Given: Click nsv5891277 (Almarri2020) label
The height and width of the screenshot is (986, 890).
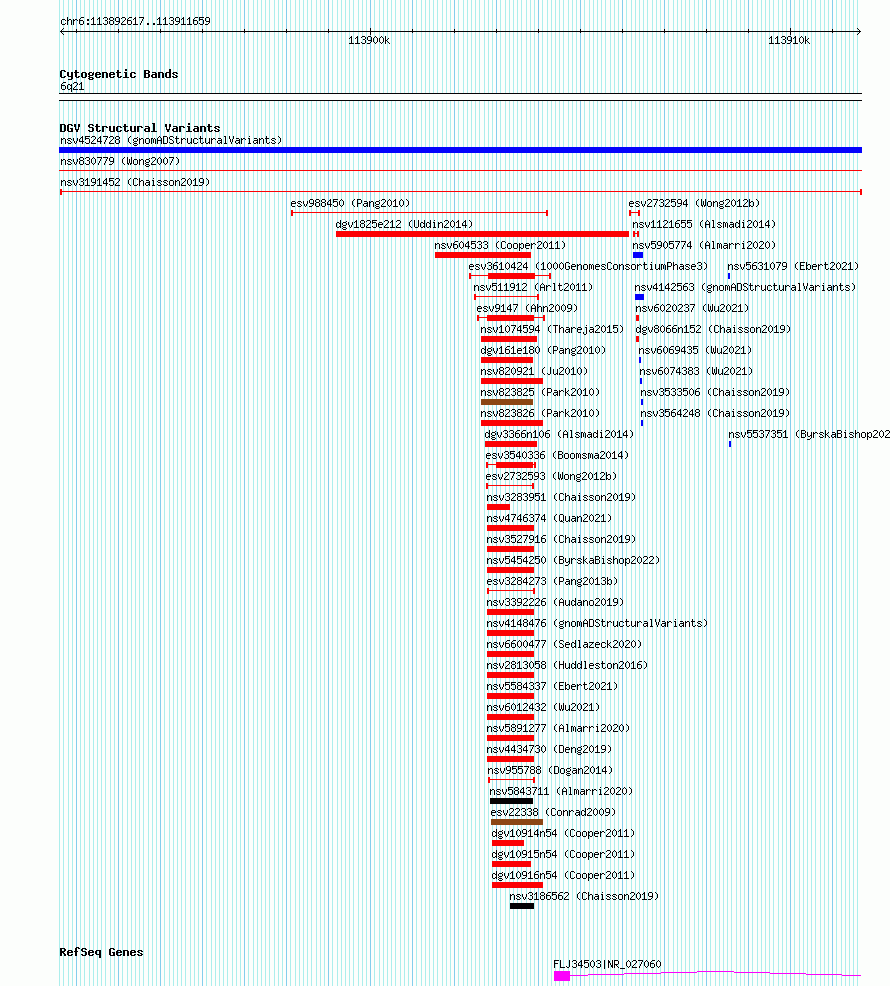Looking at the screenshot, I should coord(558,728).
